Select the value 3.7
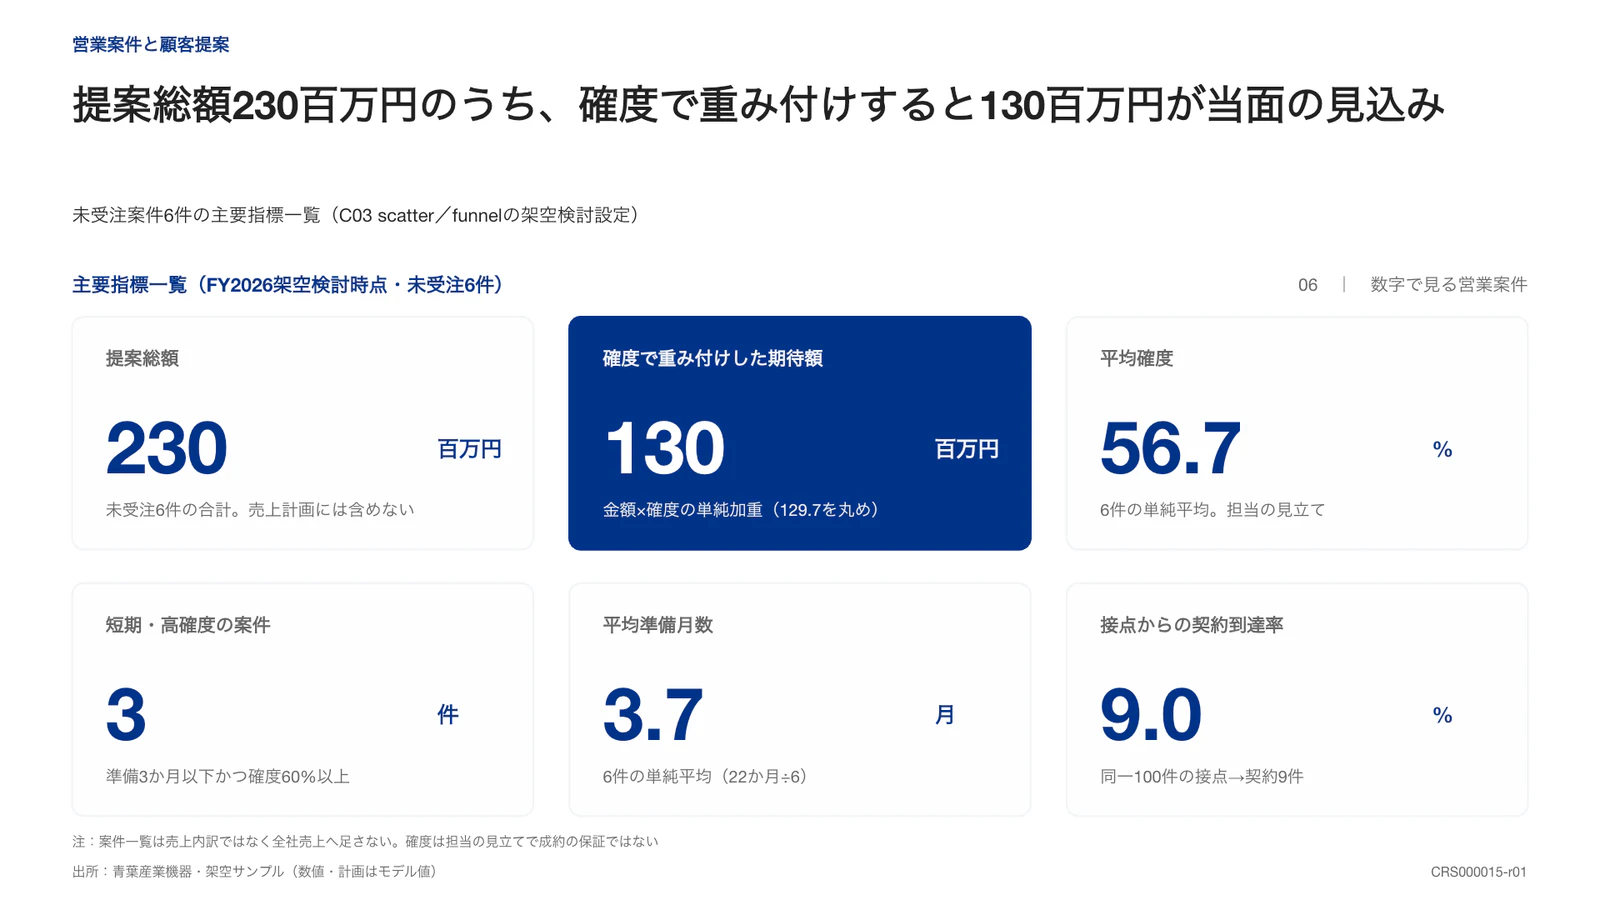This screenshot has width=1600, height=900. (x=653, y=715)
